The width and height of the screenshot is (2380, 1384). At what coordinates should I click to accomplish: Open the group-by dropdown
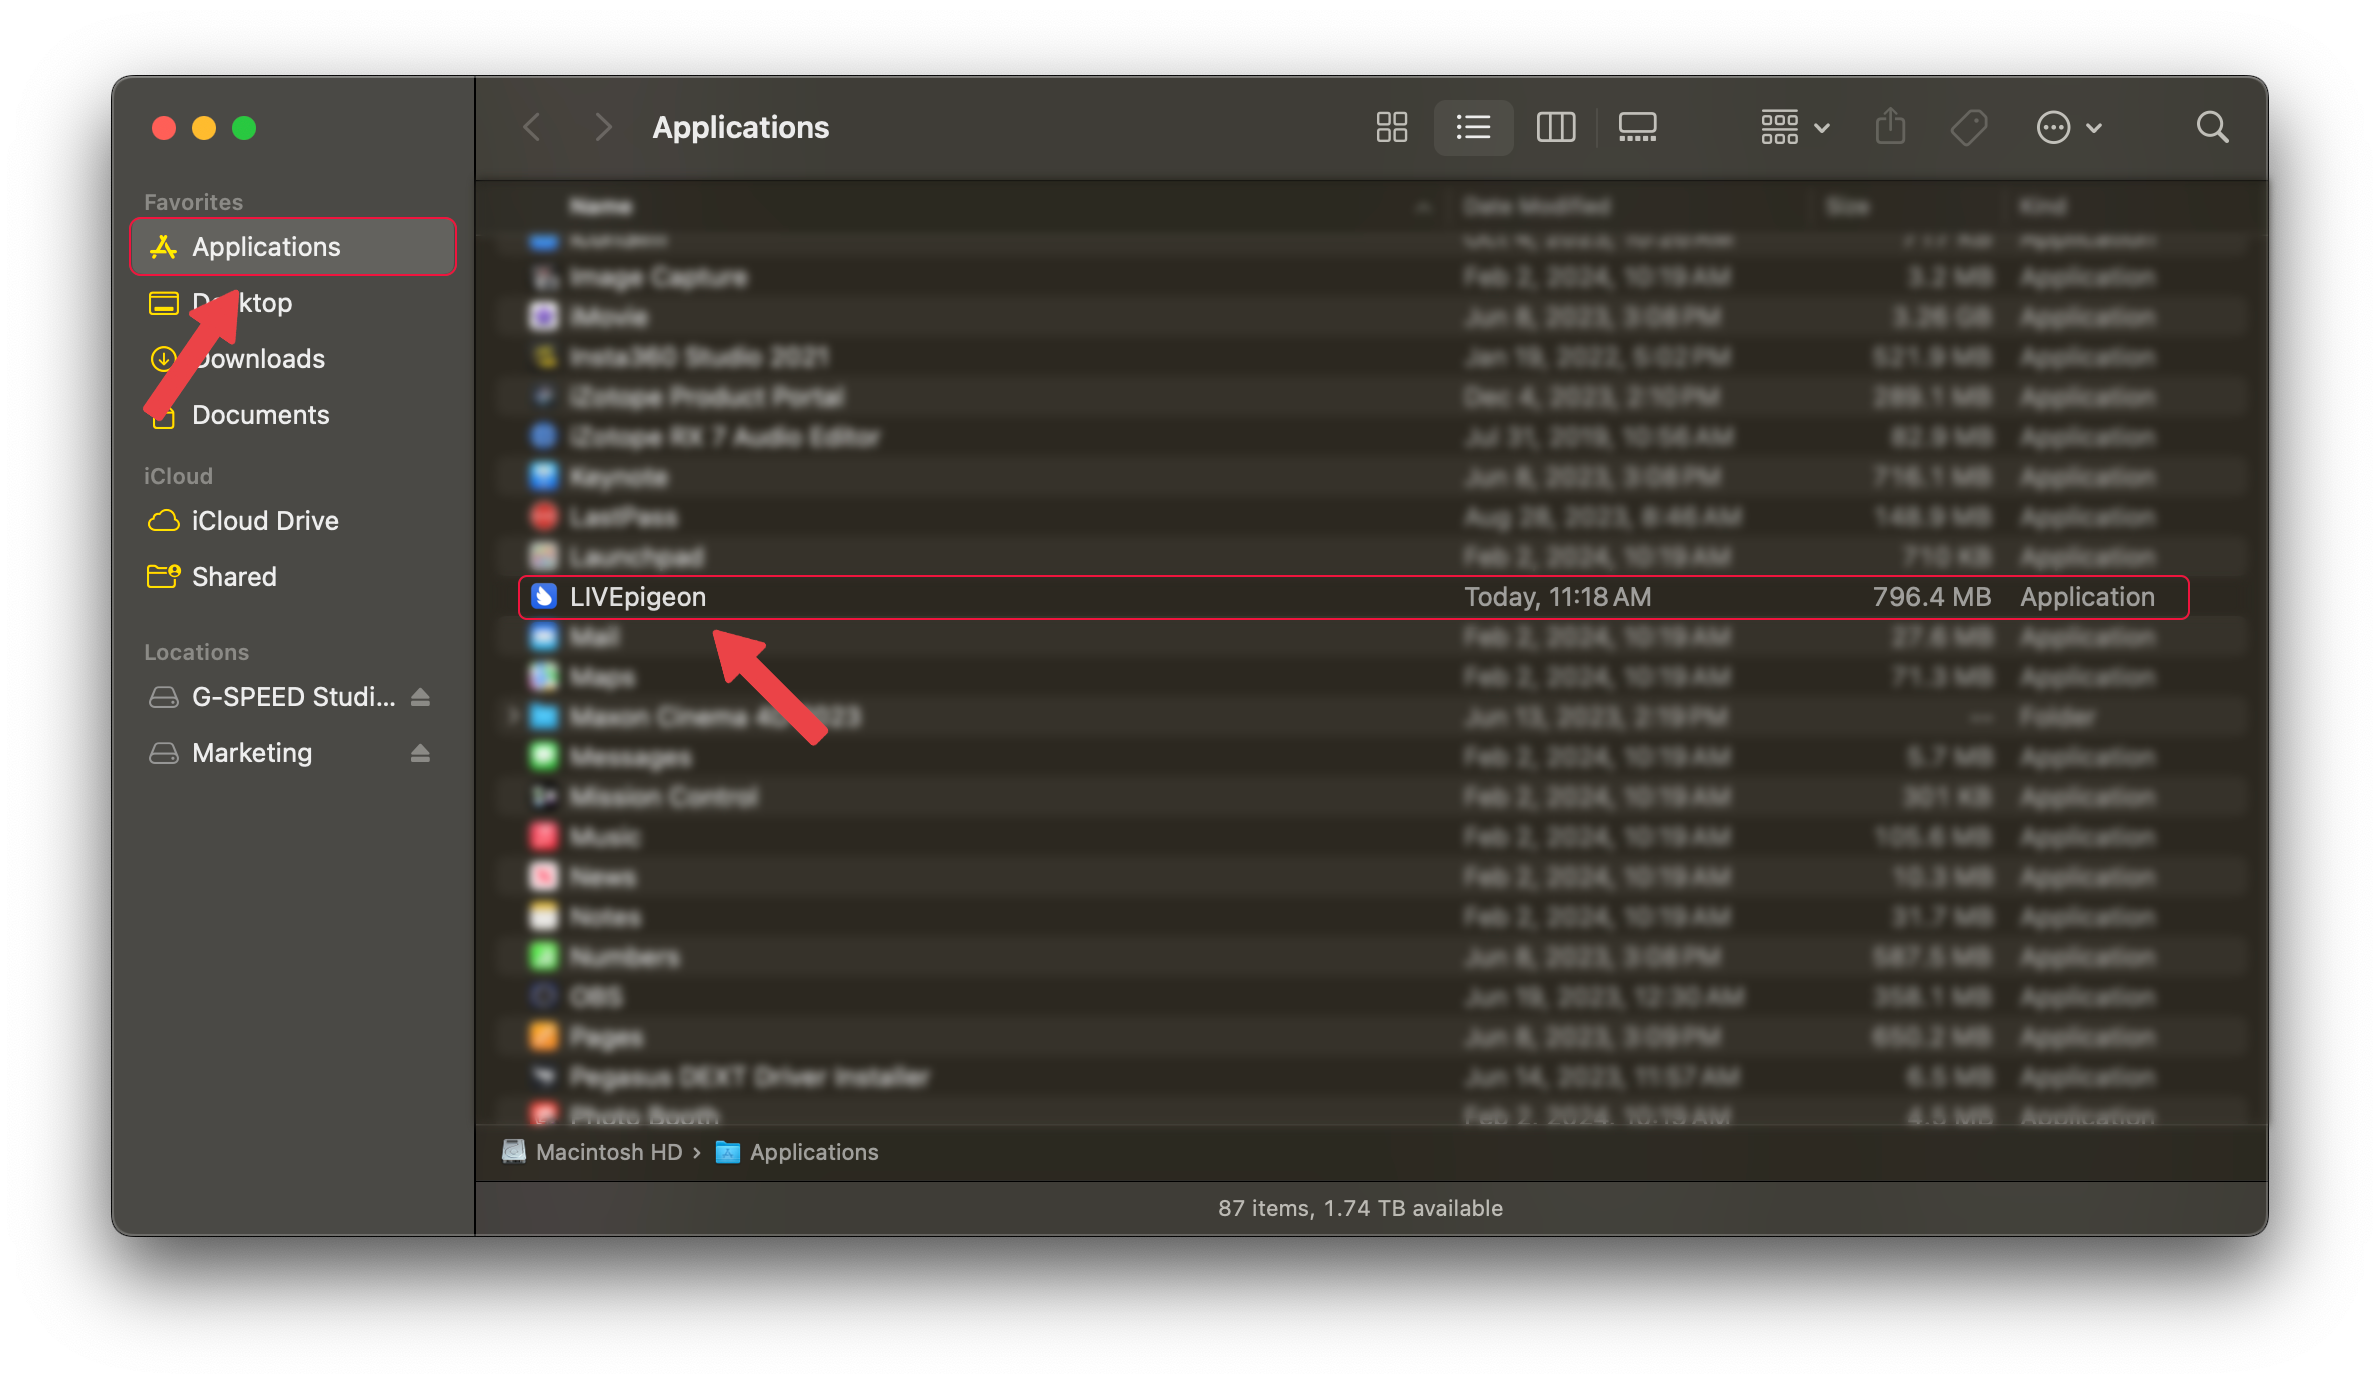[x=1794, y=127]
